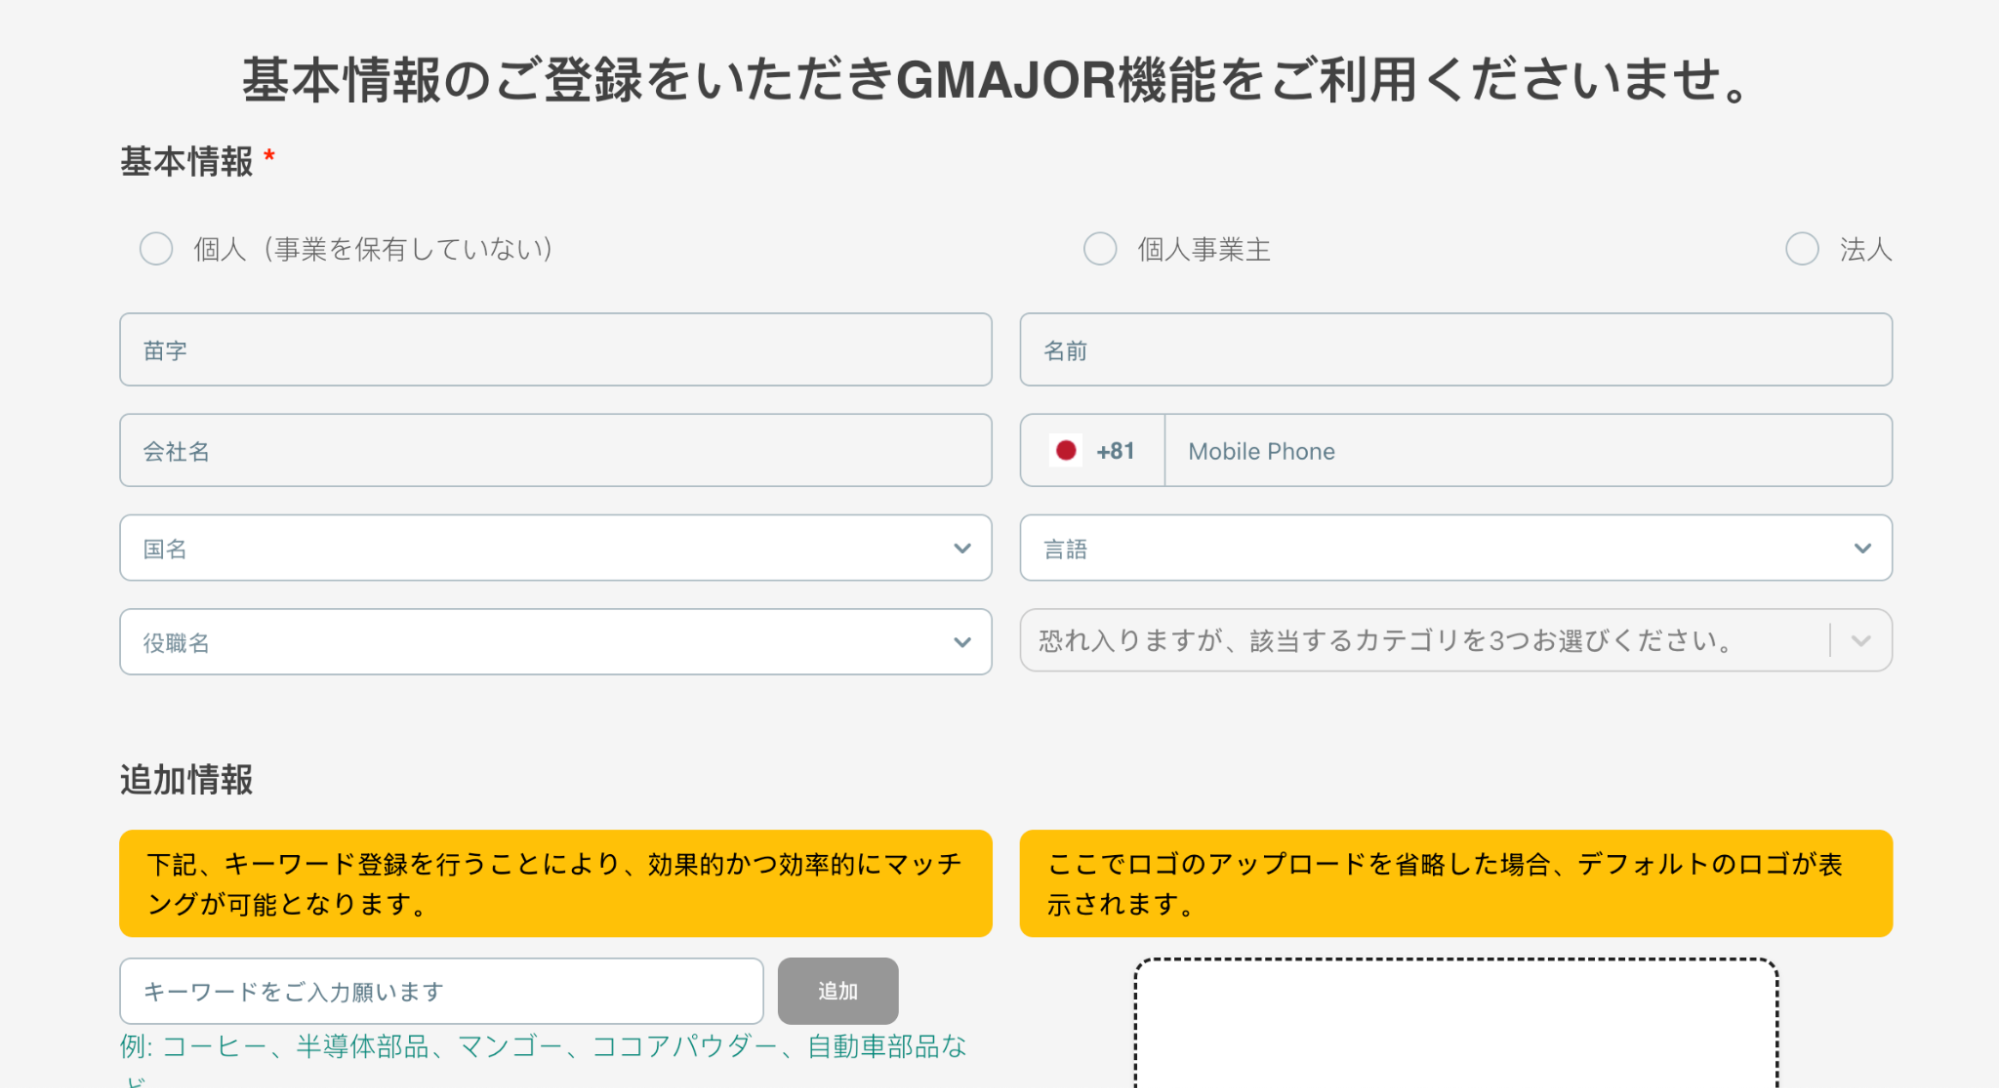Select the 個人（事業を保有していない）radio button
This screenshot has width=1999, height=1089.
coord(156,249)
